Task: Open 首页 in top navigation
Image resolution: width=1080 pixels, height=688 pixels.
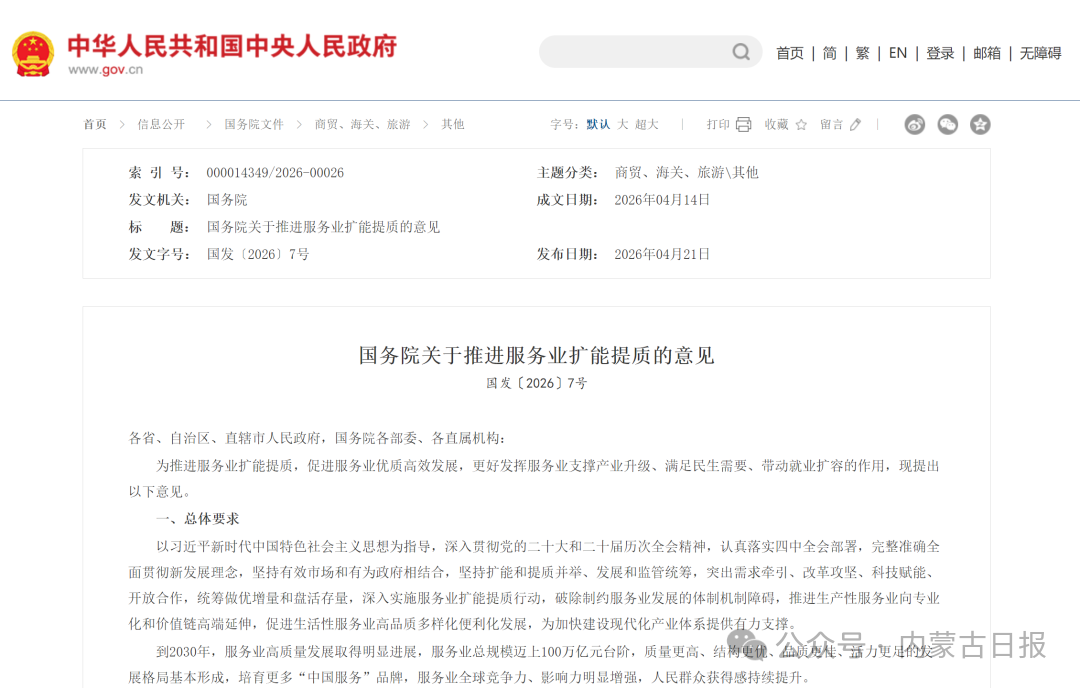Action: 789,53
